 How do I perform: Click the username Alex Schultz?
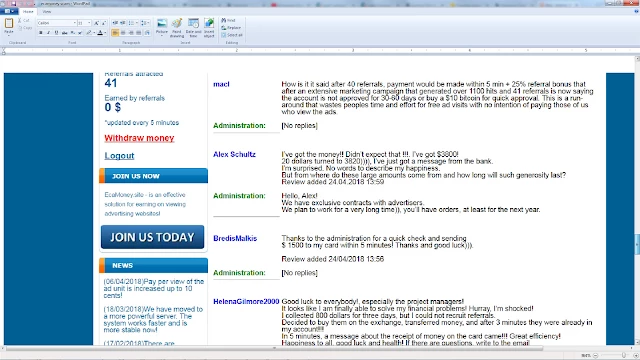[234, 154]
